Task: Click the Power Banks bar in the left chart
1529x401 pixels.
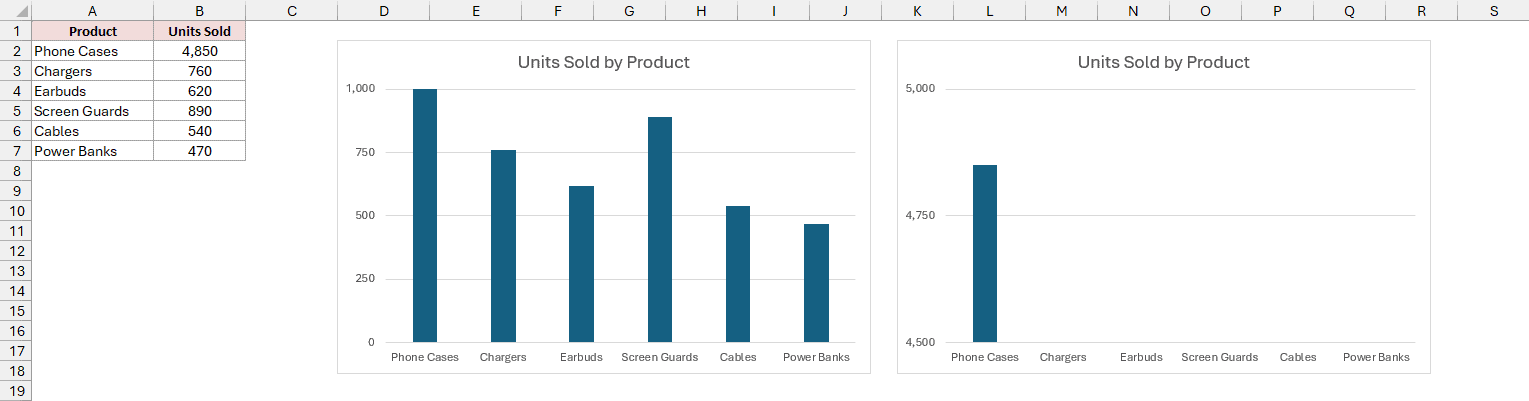Action: click(x=816, y=283)
